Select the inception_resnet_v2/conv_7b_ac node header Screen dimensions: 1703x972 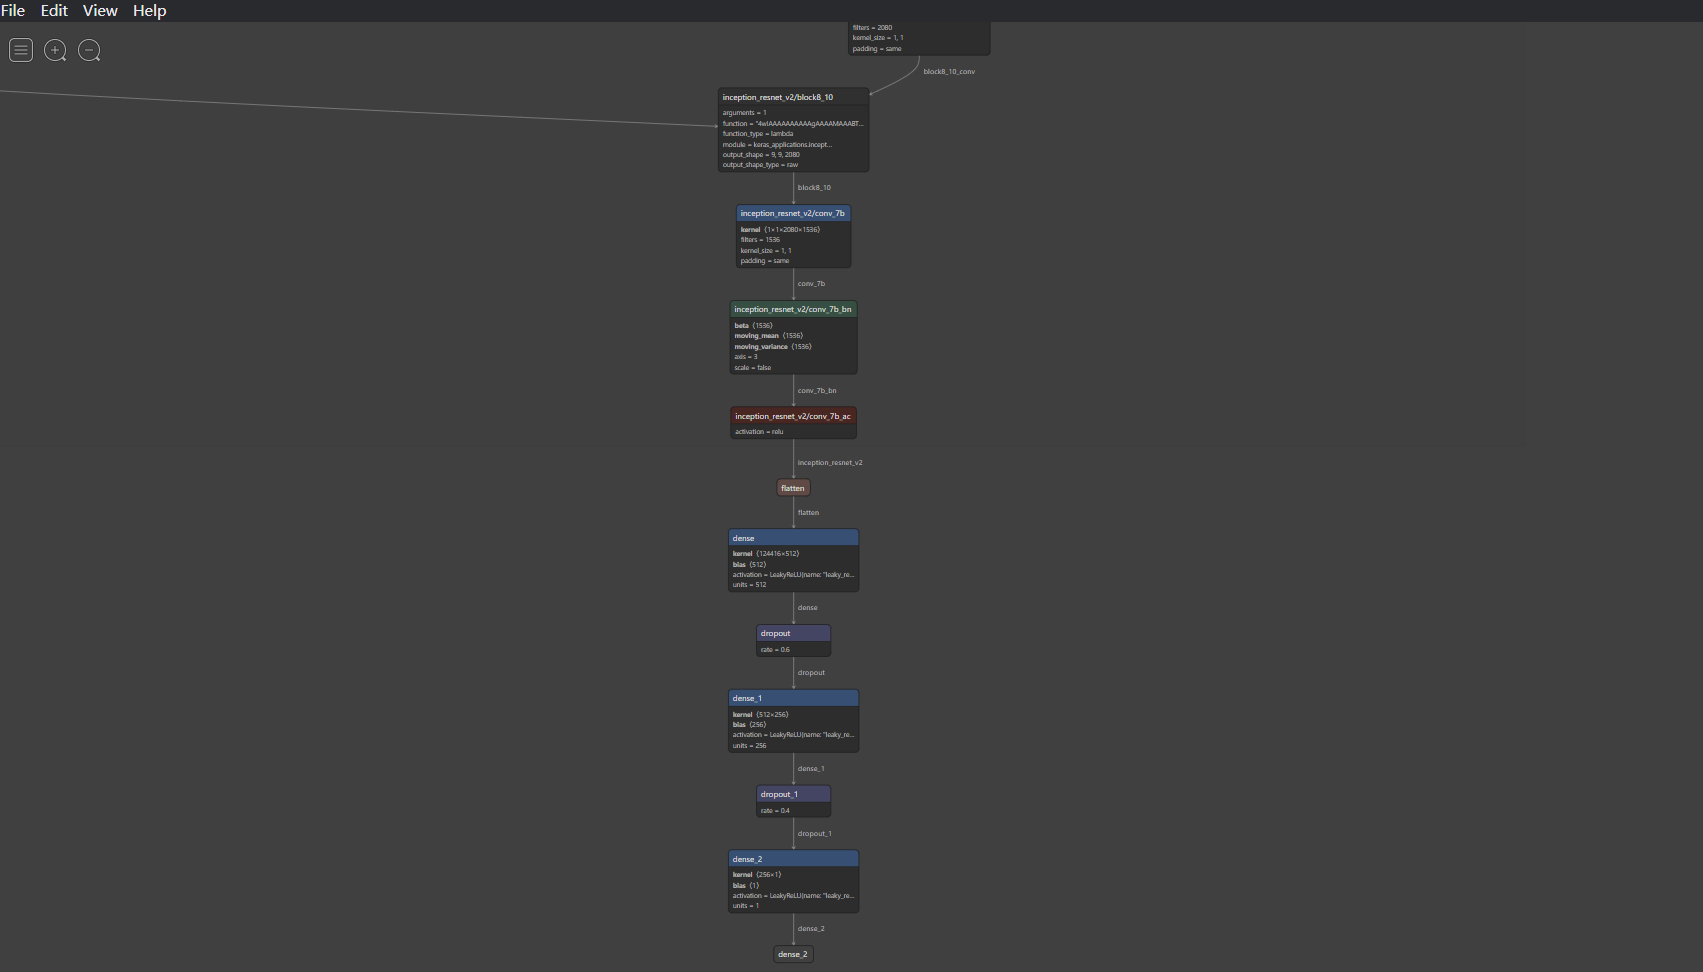[x=793, y=416]
